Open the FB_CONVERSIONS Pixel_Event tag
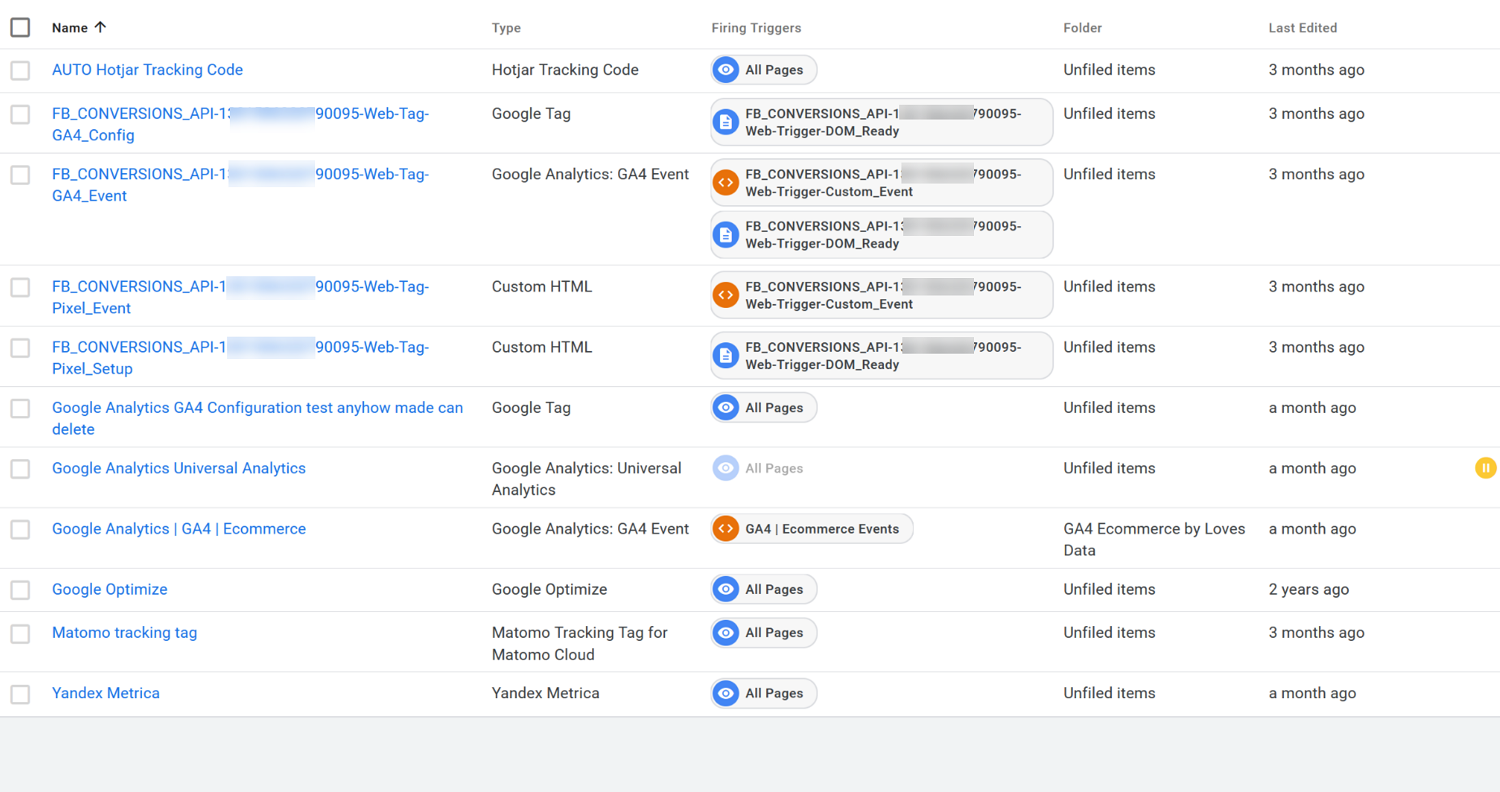The width and height of the screenshot is (1500, 792). click(240, 297)
